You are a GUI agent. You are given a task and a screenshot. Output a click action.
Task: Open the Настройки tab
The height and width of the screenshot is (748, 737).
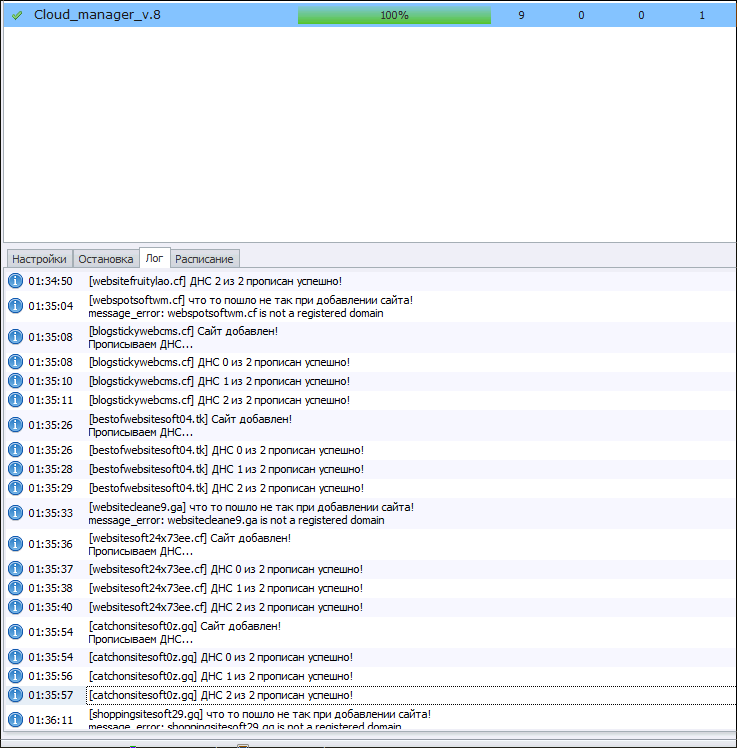pos(40,259)
